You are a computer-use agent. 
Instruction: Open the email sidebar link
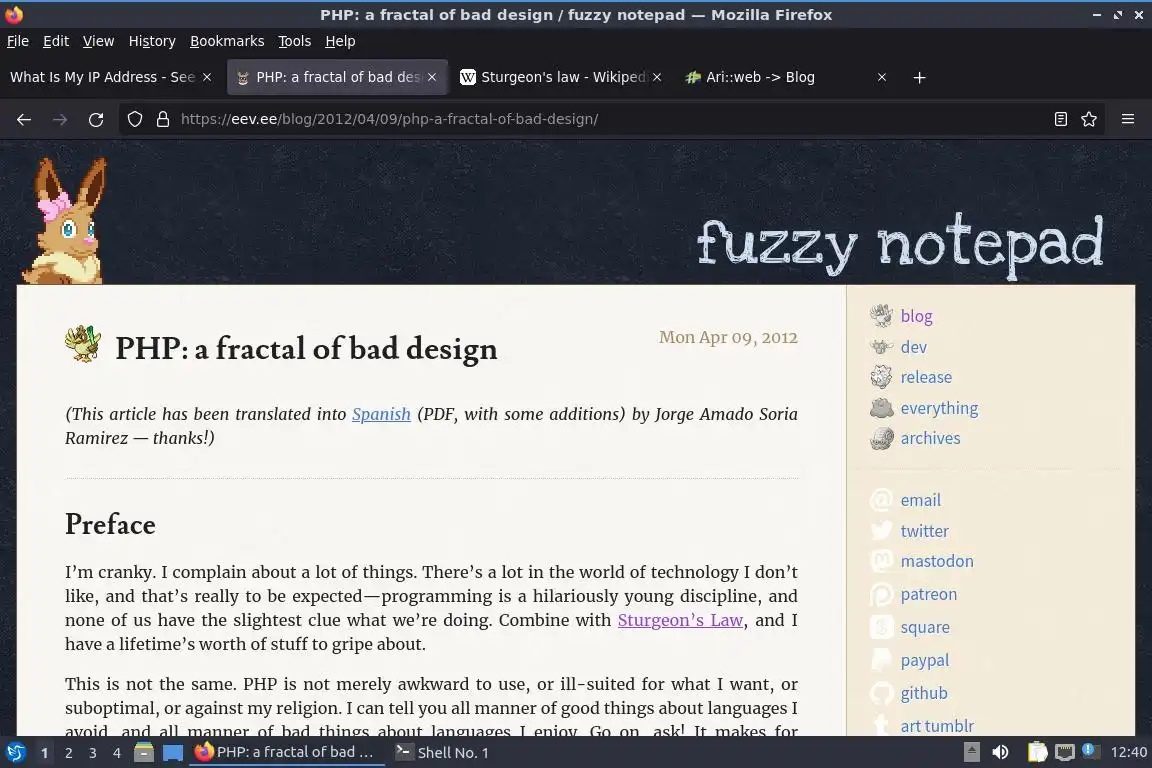[x=921, y=500]
